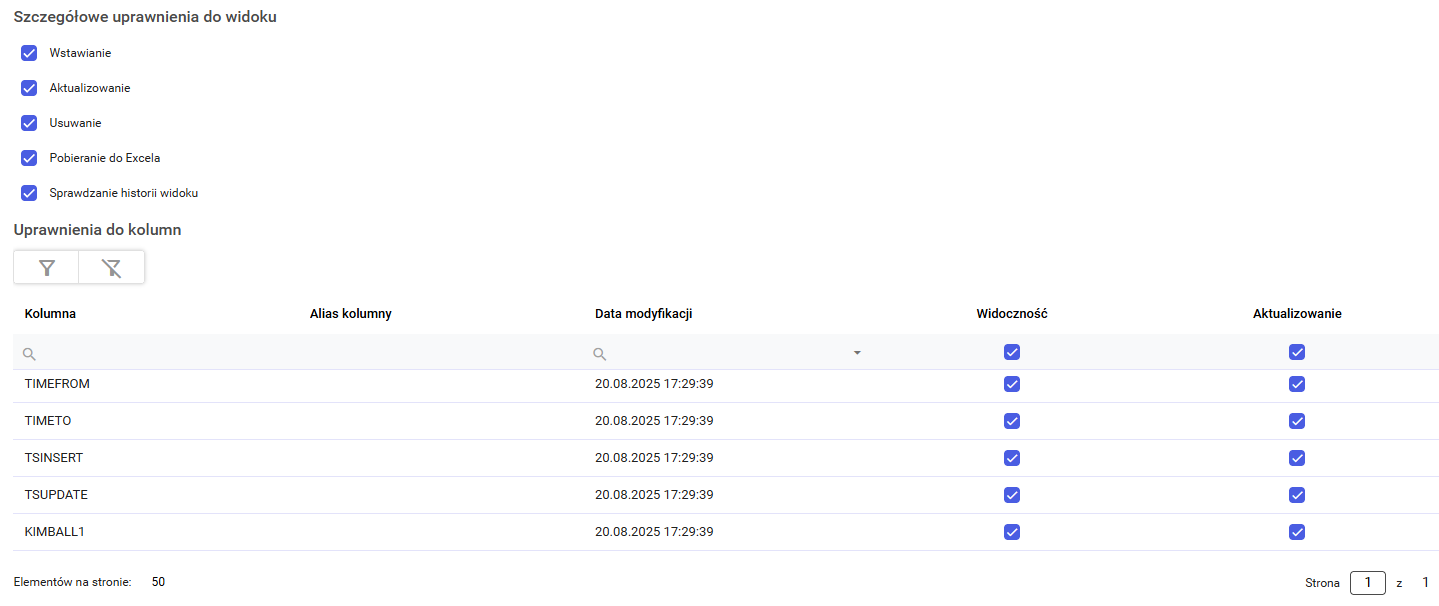Screen dimensions: 1439x606
Task: Open items per page selector showing 50
Action: click(x=159, y=582)
